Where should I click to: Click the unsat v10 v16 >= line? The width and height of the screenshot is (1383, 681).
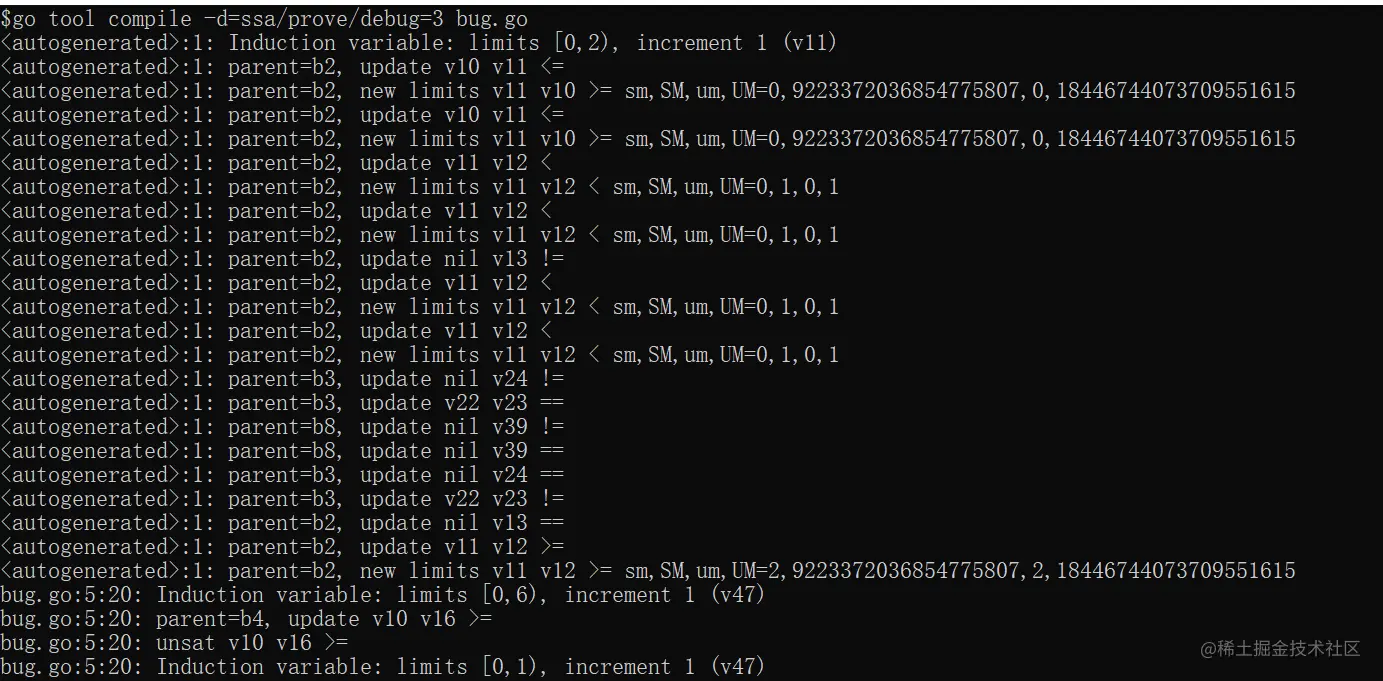(174, 642)
